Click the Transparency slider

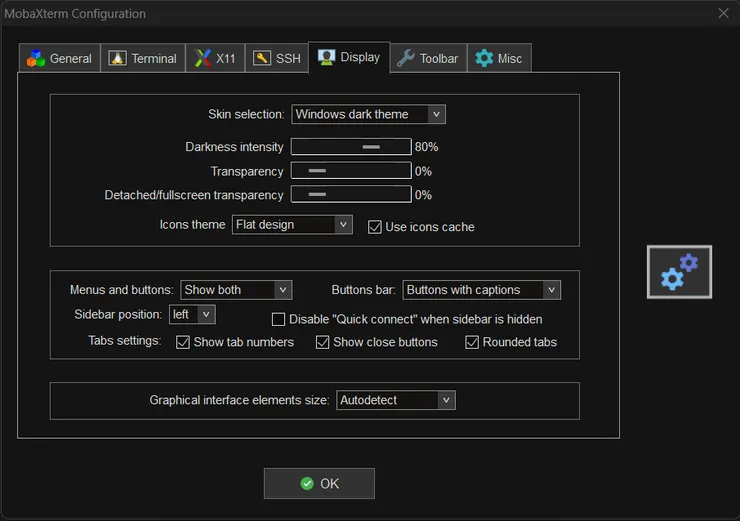coord(351,171)
